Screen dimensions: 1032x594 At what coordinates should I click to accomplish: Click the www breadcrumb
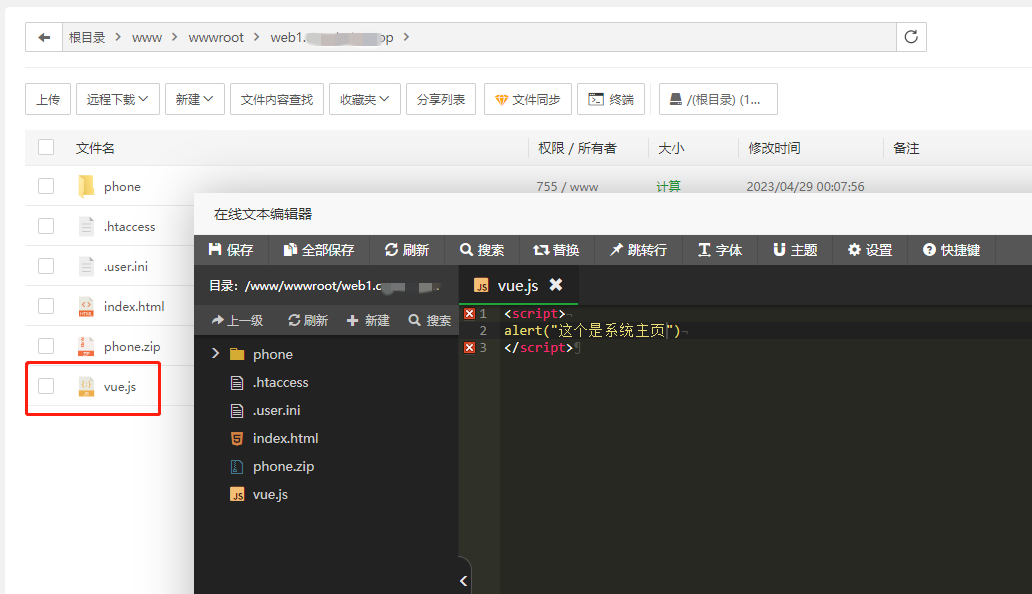tap(147, 37)
